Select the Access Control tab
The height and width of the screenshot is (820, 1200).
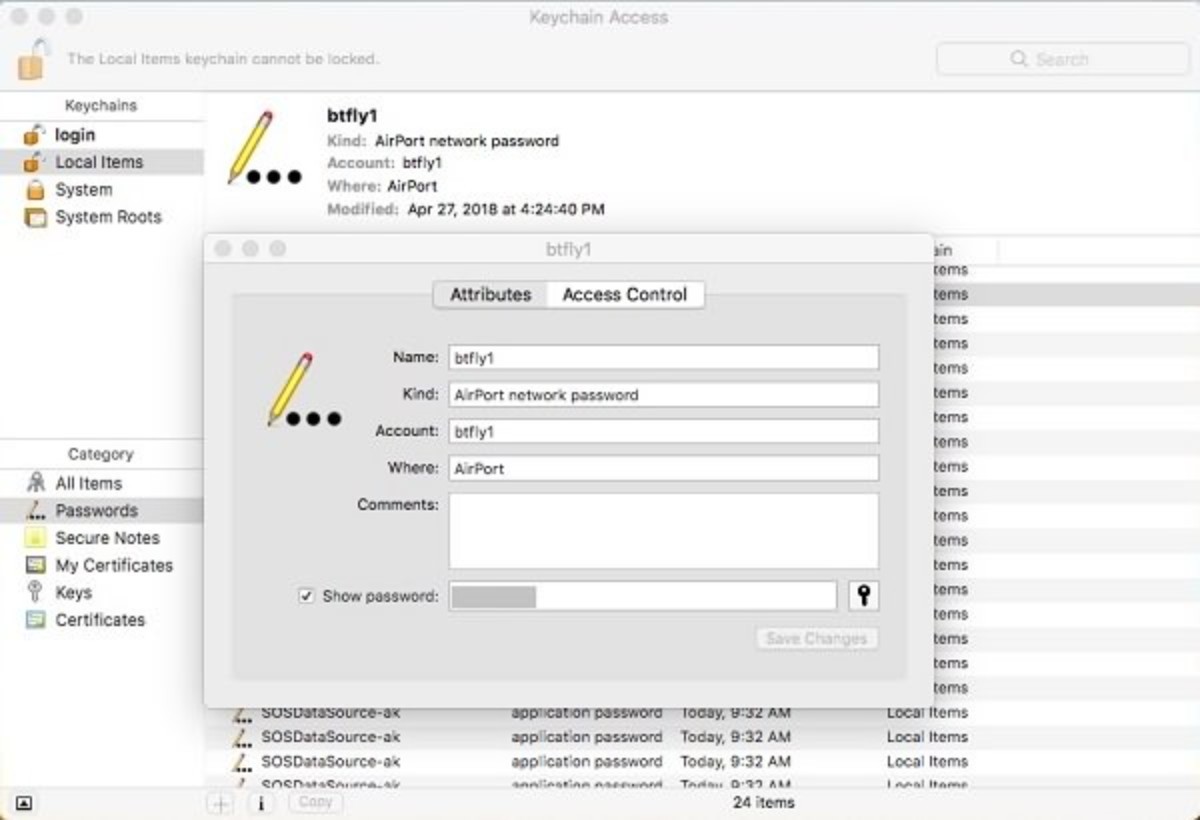pyautogui.click(x=624, y=294)
